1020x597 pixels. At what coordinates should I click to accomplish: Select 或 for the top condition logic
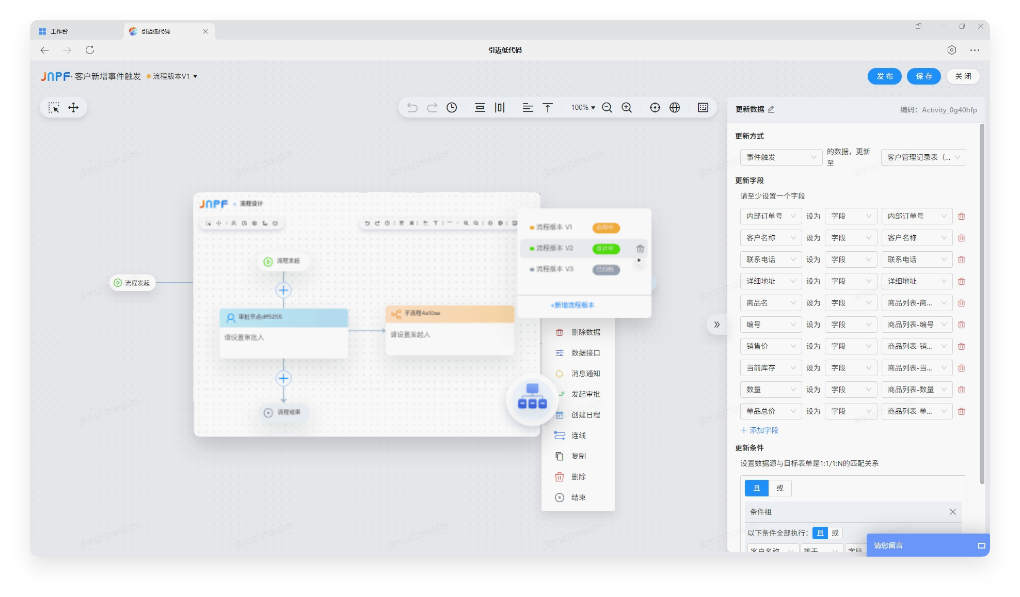coord(780,488)
